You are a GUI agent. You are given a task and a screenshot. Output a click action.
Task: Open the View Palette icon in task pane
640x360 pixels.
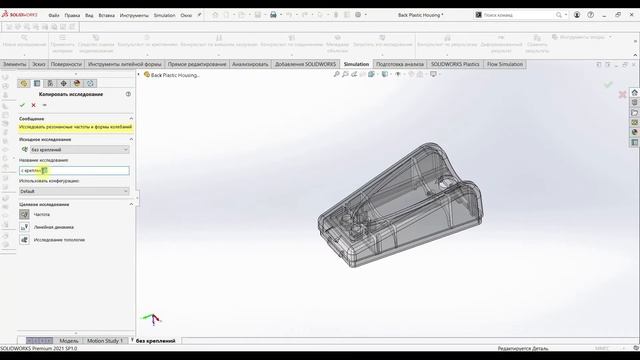point(634,122)
